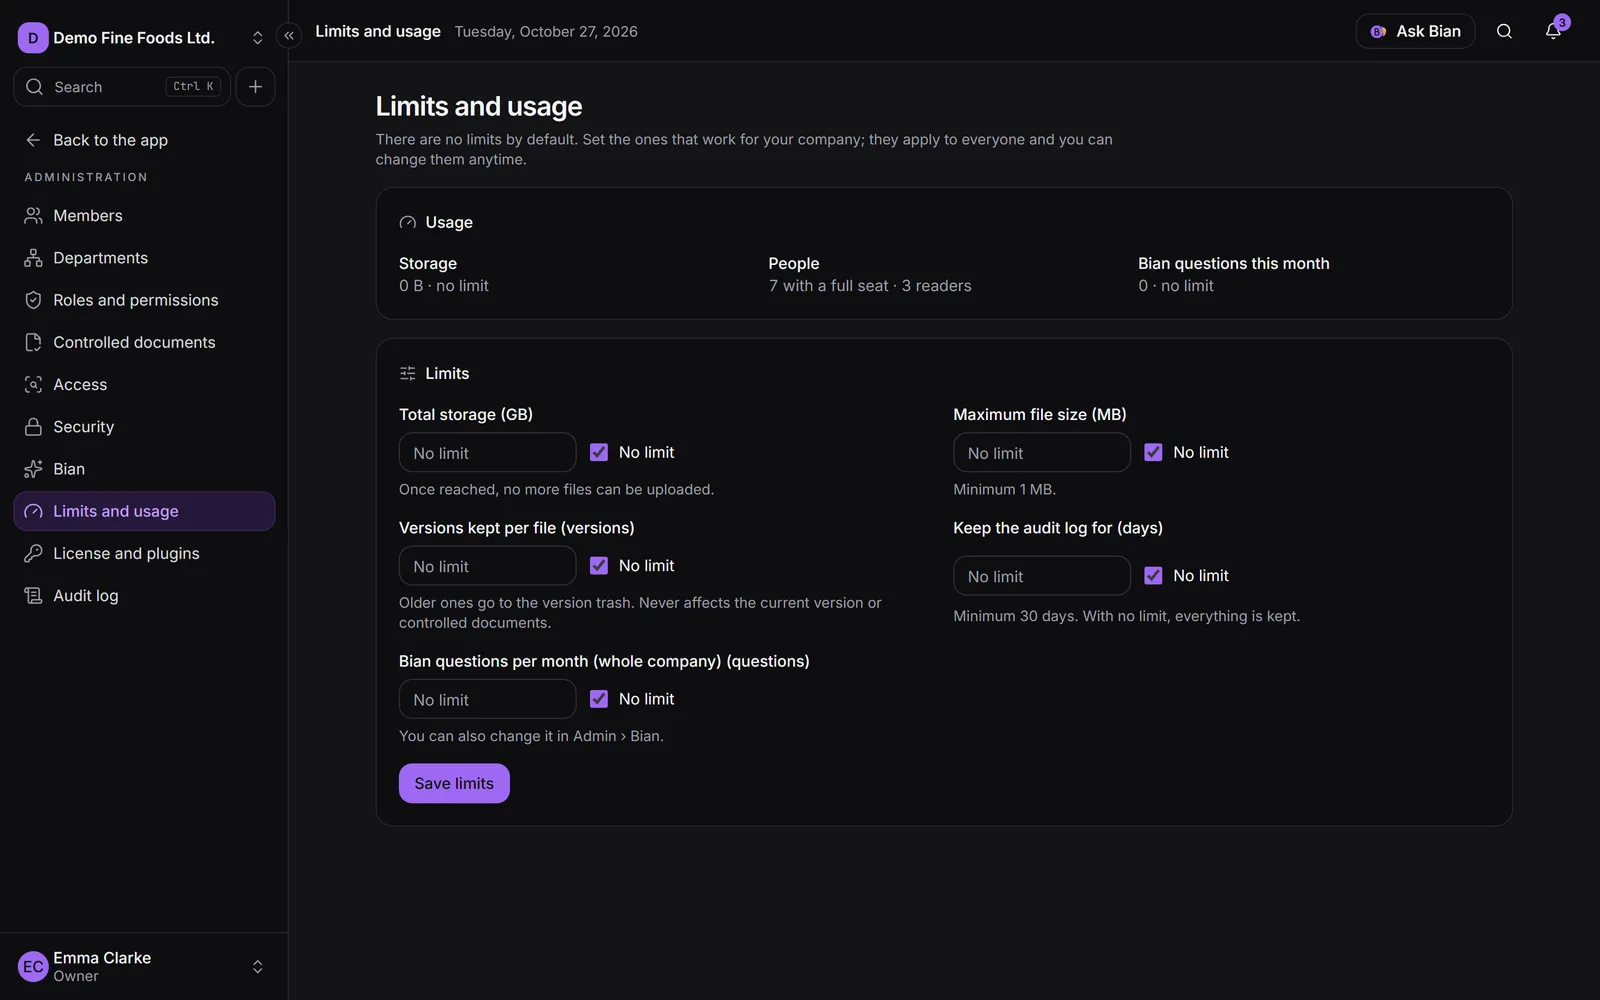Viewport: 1600px width, 1000px height.
Task: Click the License and plugins key icon
Action: [33, 553]
